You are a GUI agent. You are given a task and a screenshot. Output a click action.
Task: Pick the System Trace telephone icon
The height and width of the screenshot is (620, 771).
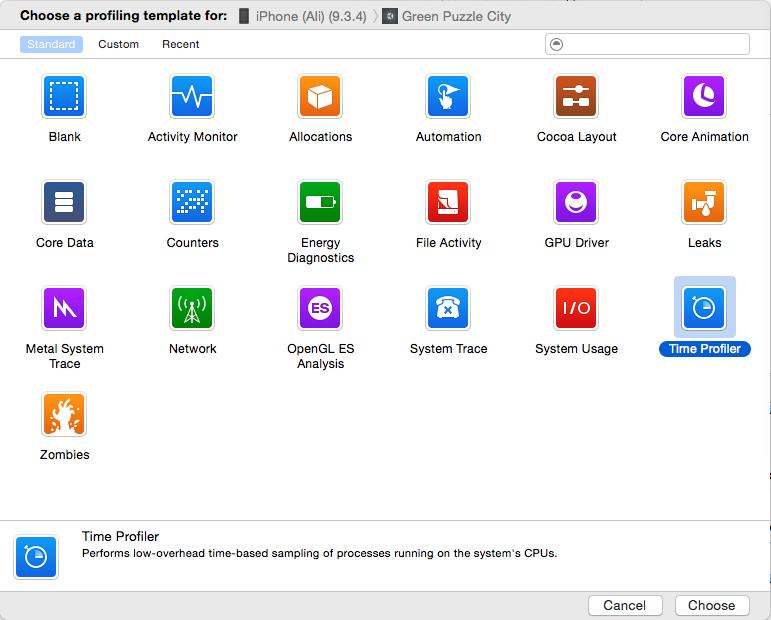(448, 308)
